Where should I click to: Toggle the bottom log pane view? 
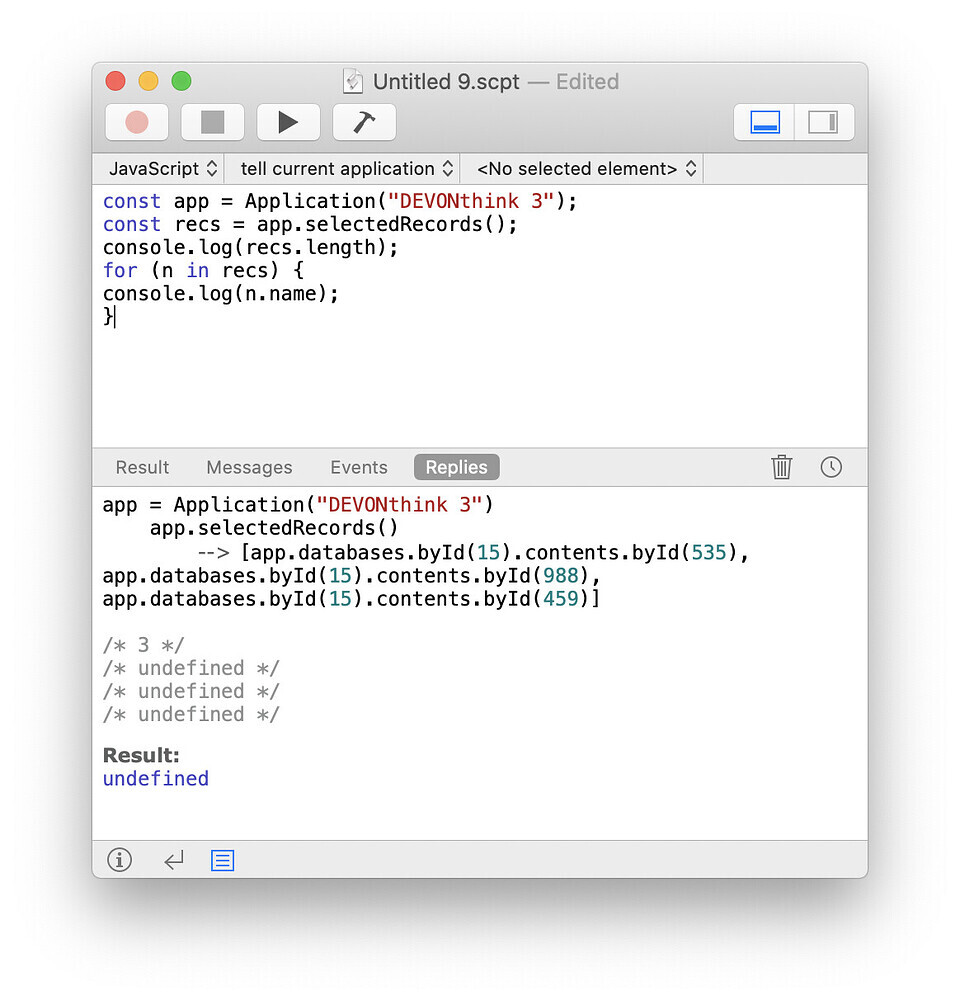coord(765,122)
